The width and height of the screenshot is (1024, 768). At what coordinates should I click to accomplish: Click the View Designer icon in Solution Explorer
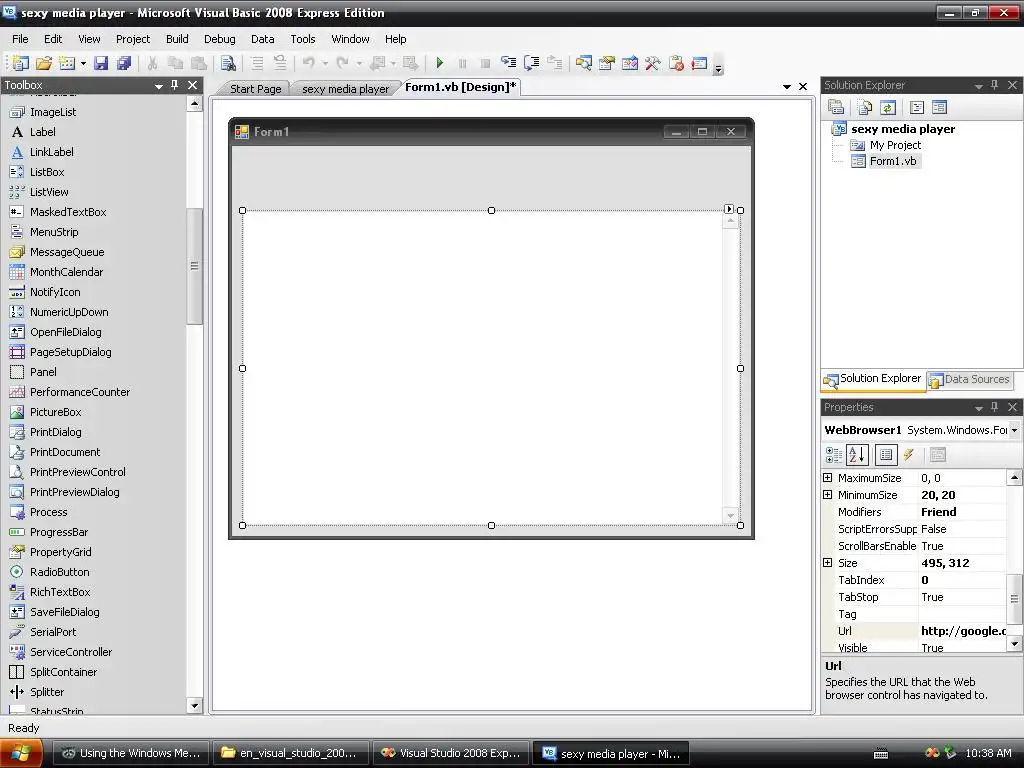tap(939, 107)
